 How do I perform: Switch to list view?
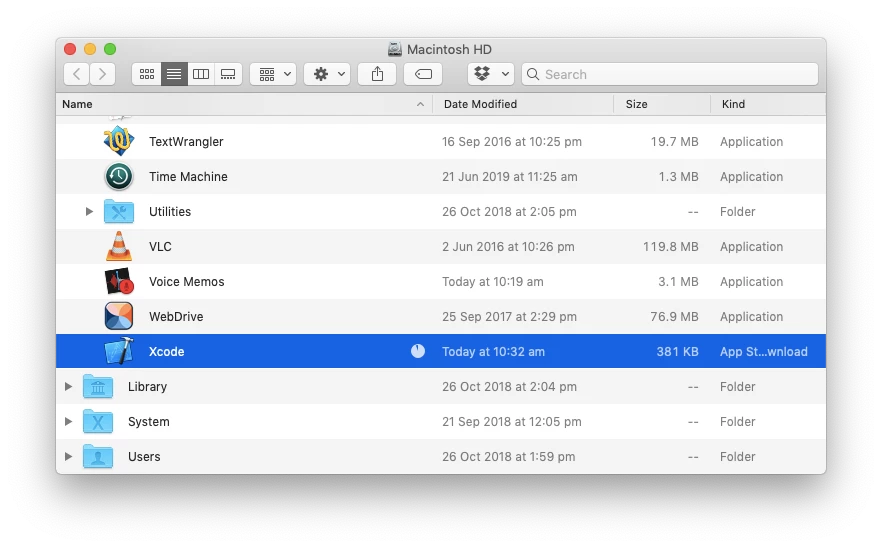click(x=174, y=74)
